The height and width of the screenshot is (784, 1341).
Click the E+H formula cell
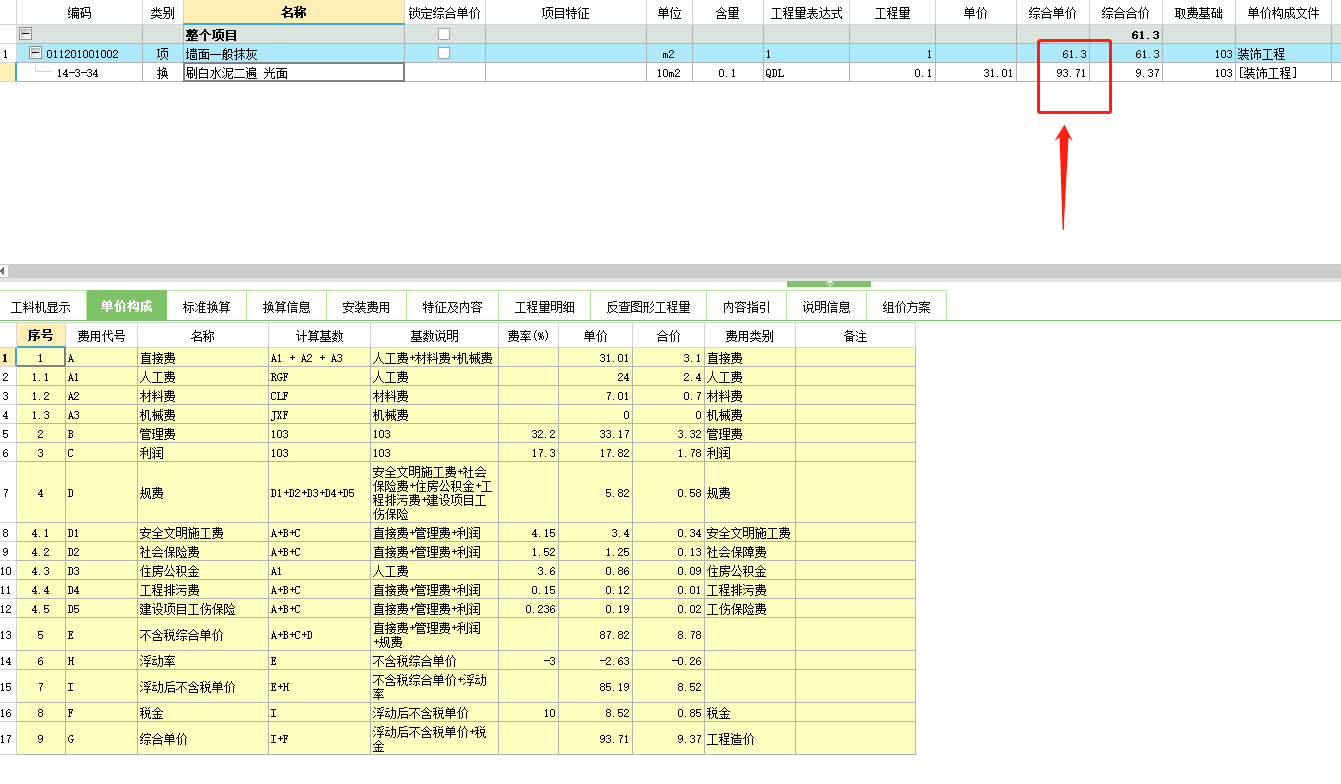319,687
